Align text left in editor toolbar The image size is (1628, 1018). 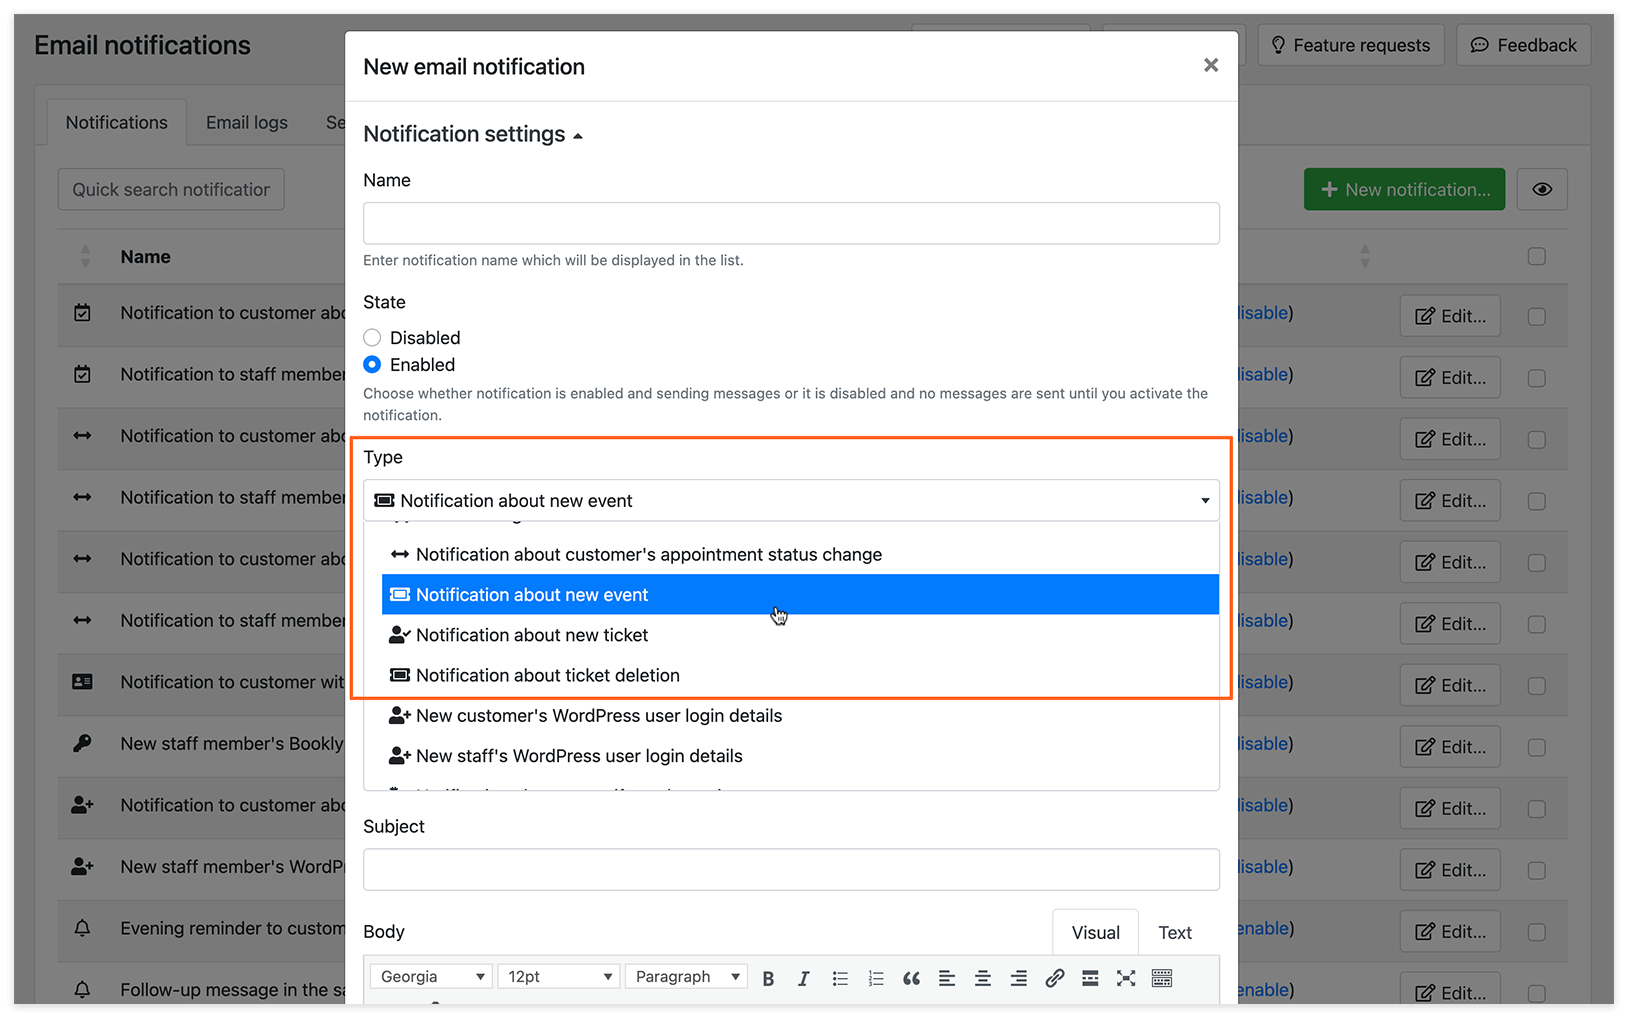(x=947, y=978)
